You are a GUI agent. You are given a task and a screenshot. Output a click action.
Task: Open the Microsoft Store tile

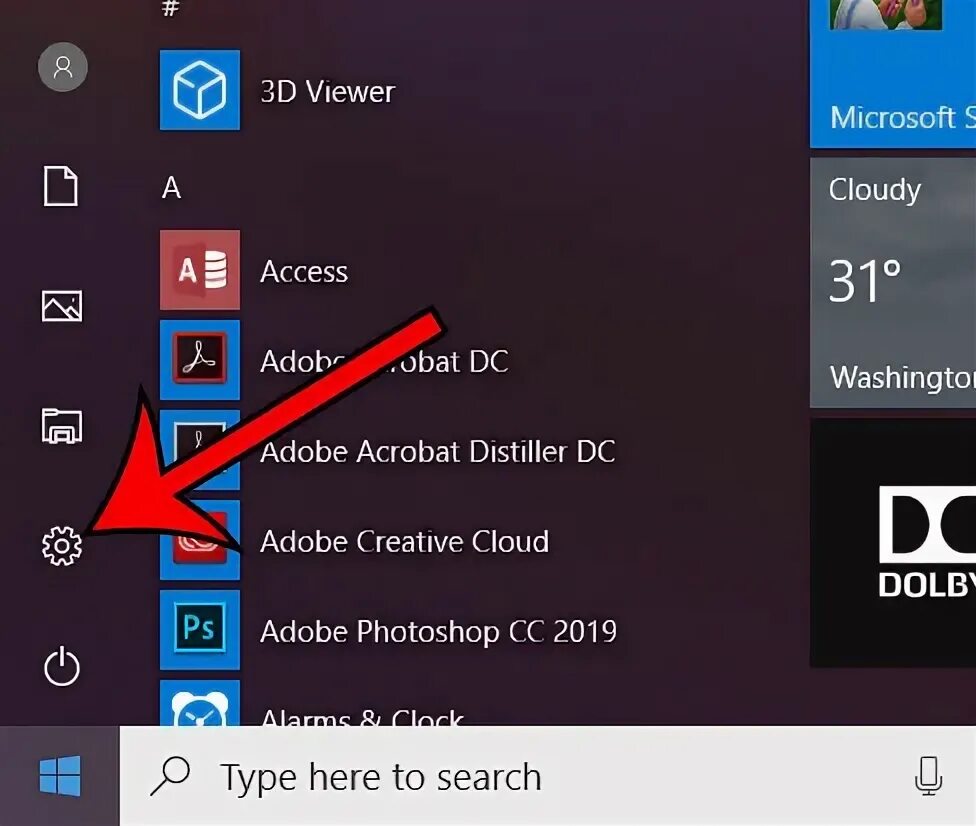[x=893, y=73]
